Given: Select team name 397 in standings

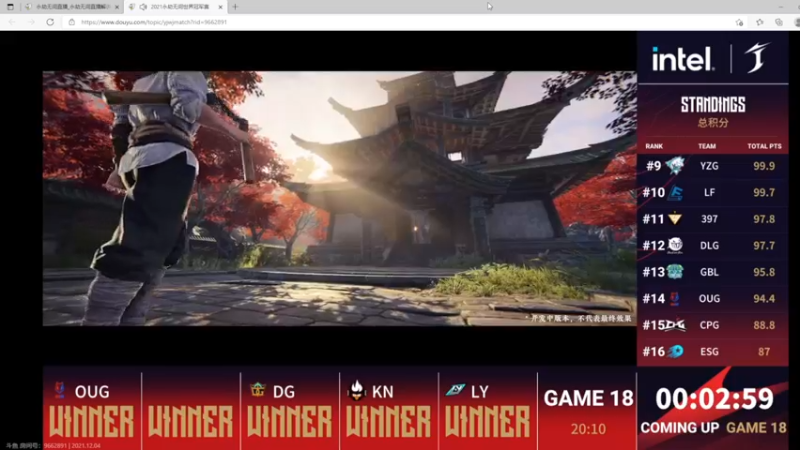Looking at the screenshot, I should pos(709,219).
